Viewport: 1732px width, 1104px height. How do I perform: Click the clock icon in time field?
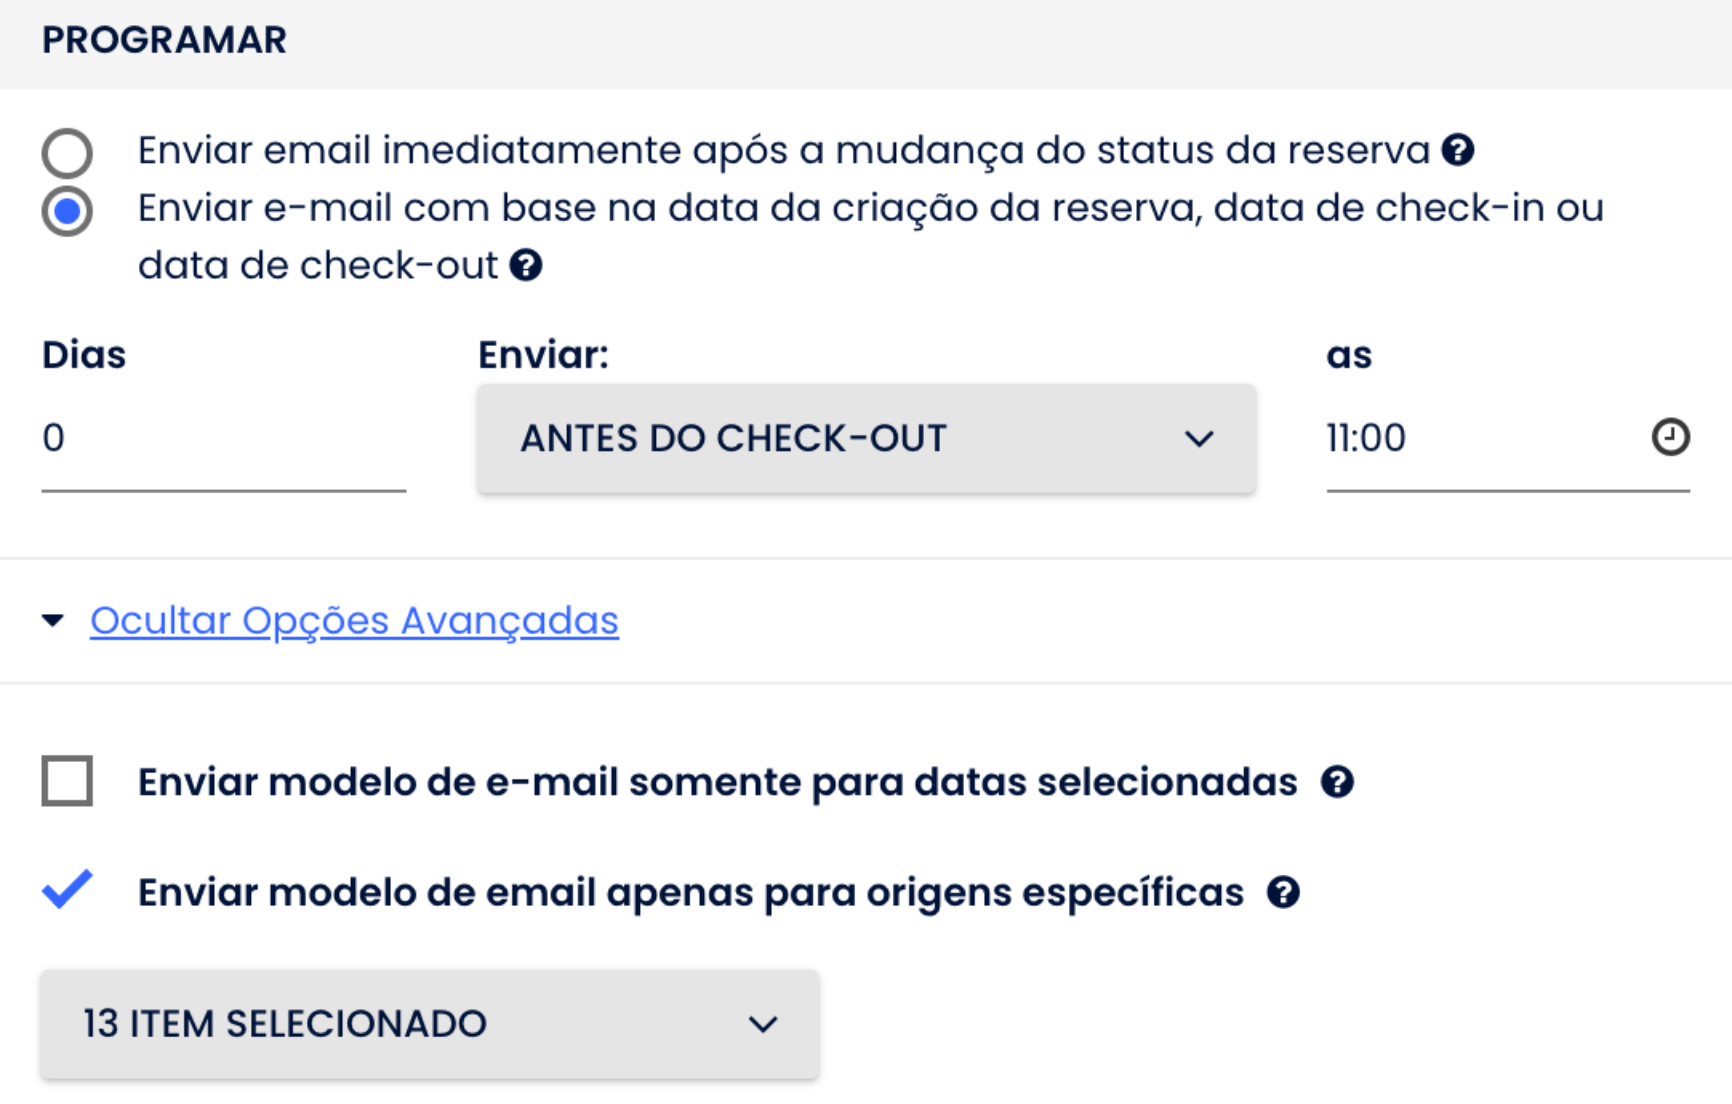tap(1670, 437)
